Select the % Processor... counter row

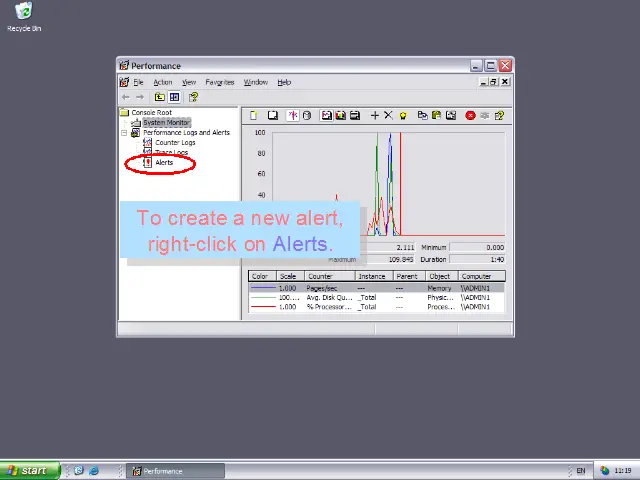click(x=376, y=307)
